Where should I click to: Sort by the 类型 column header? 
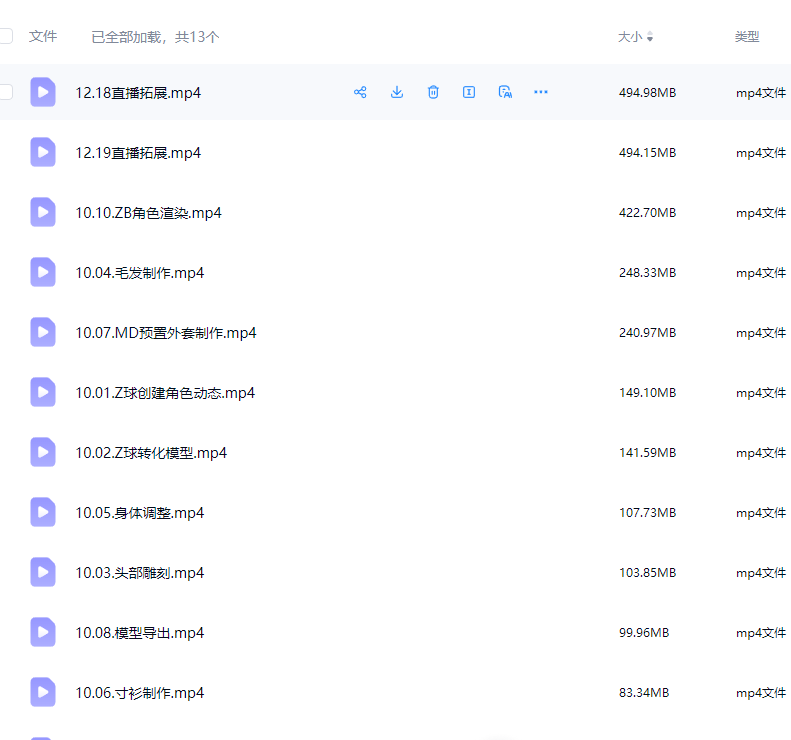click(x=747, y=36)
